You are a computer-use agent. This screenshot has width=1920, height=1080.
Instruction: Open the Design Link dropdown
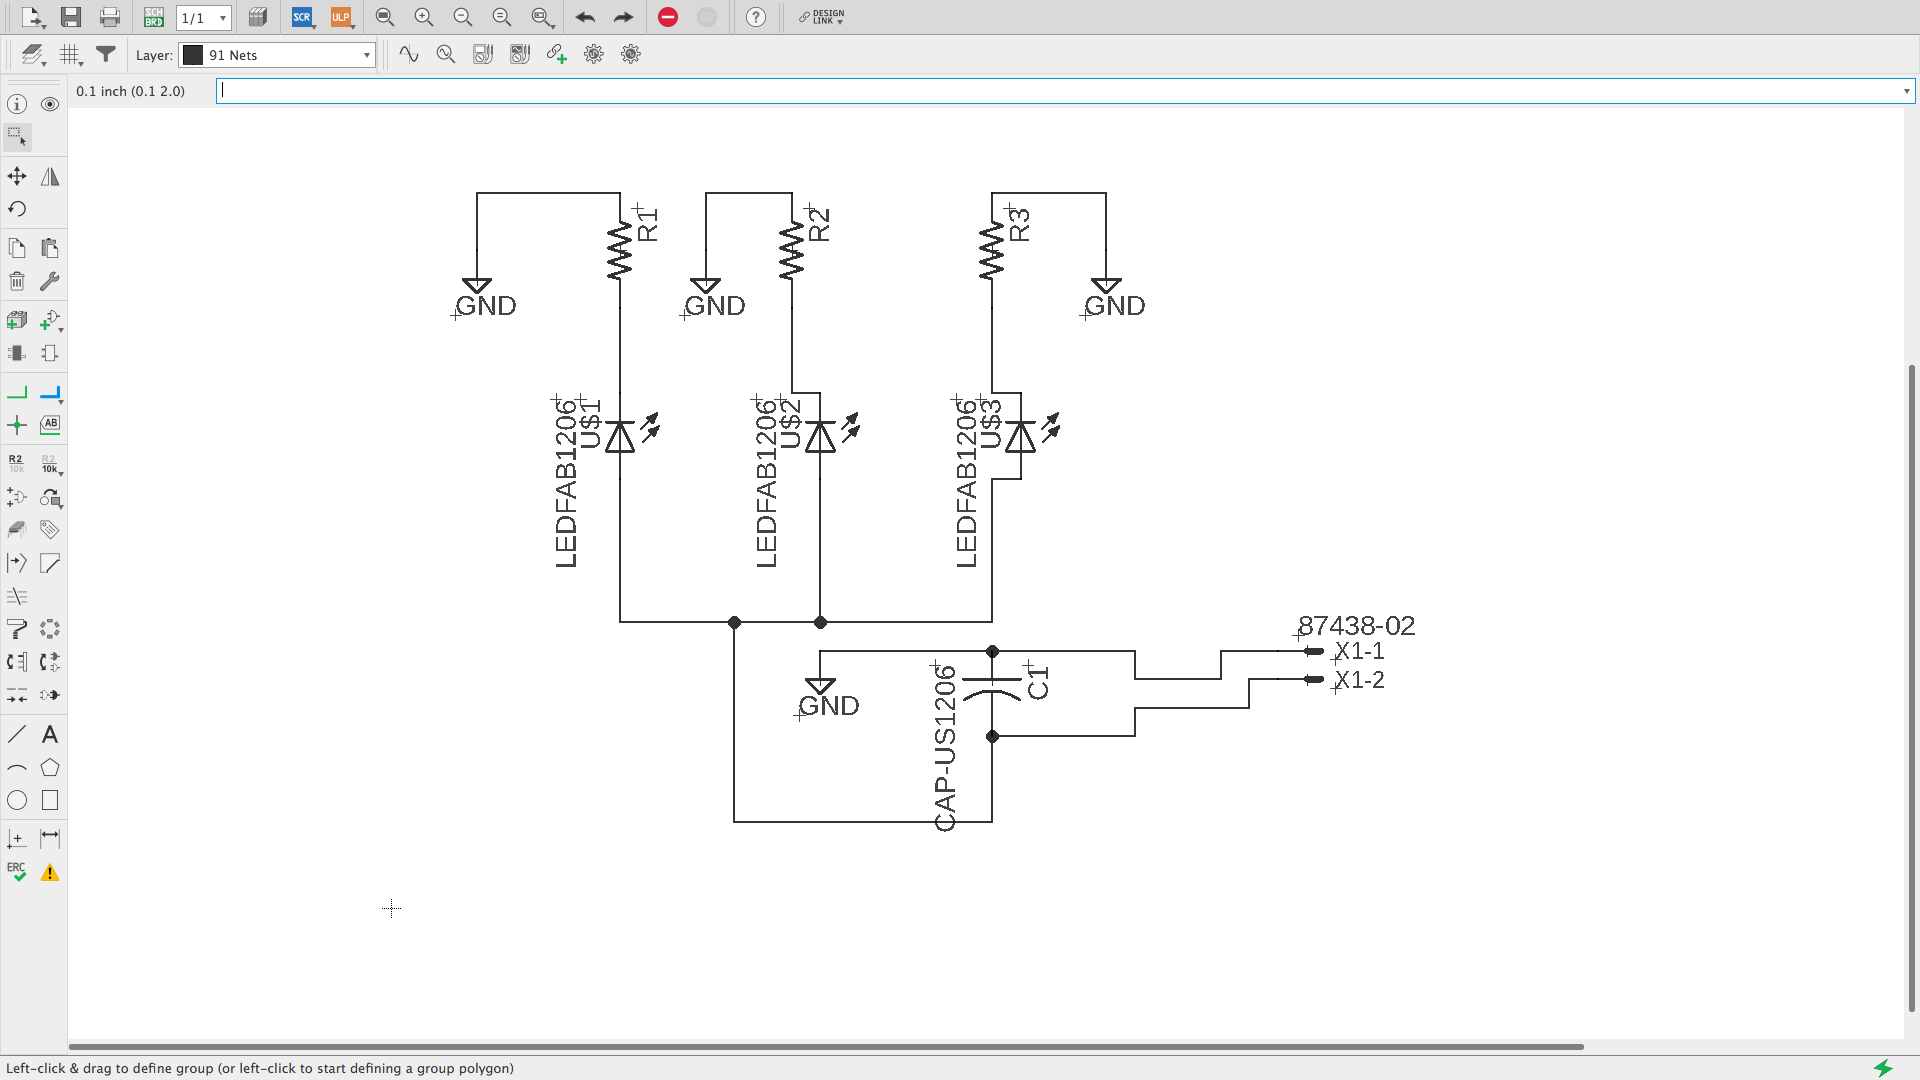coord(821,17)
